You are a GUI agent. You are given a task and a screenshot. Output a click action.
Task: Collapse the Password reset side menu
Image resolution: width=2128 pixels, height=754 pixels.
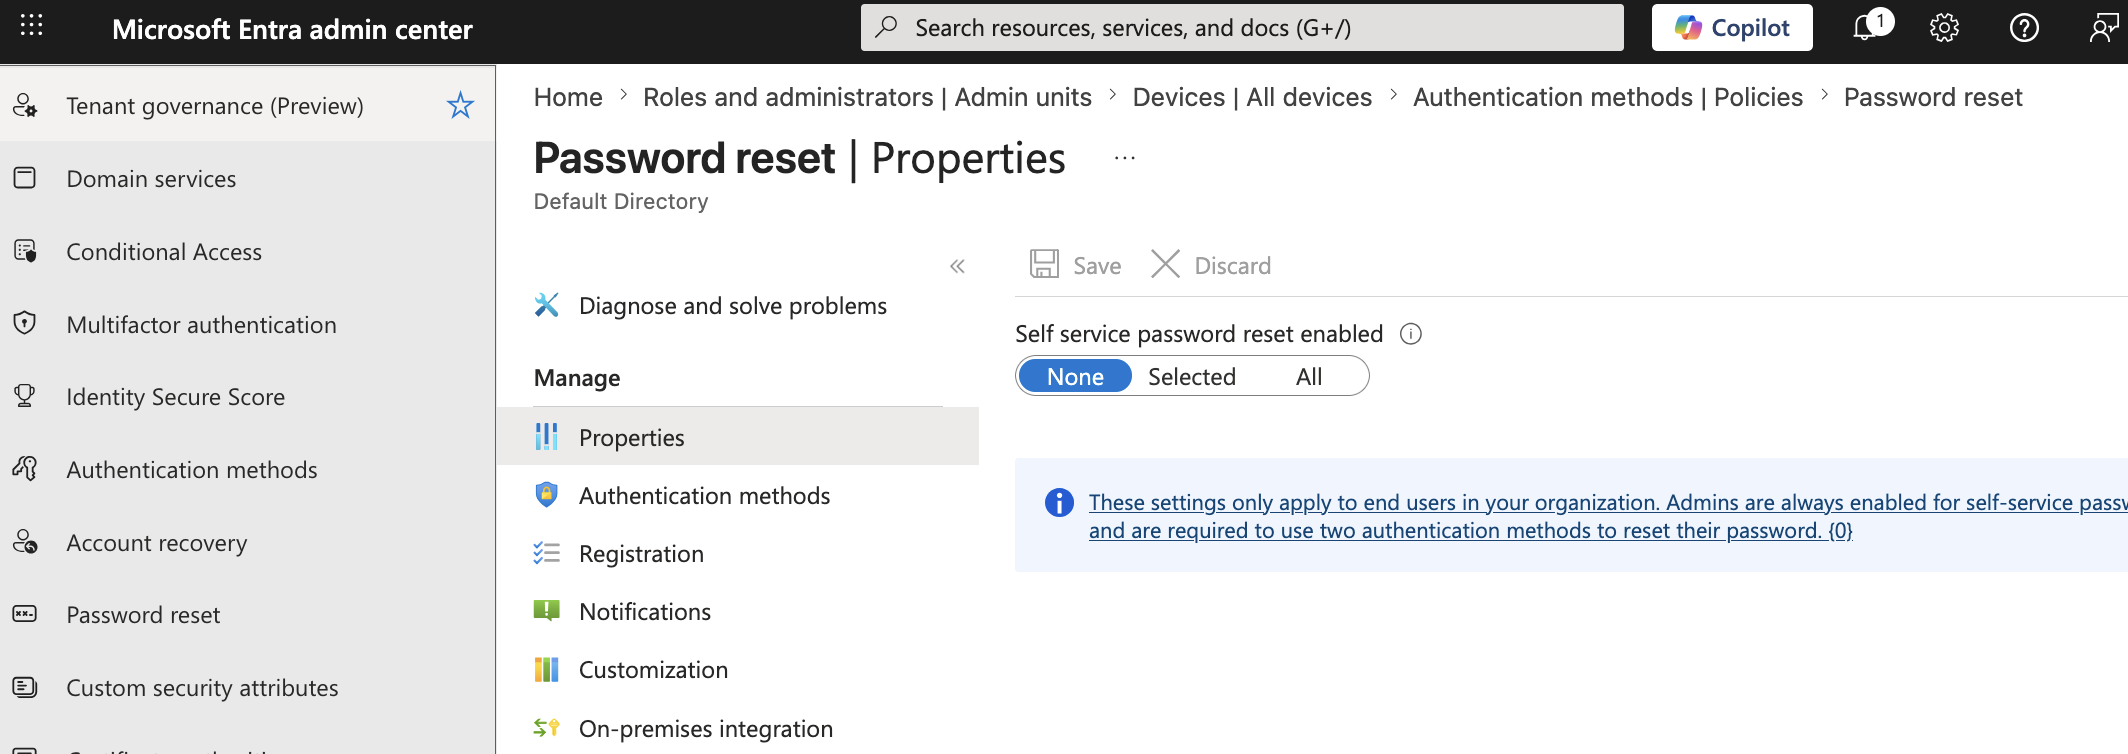[x=957, y=266]
